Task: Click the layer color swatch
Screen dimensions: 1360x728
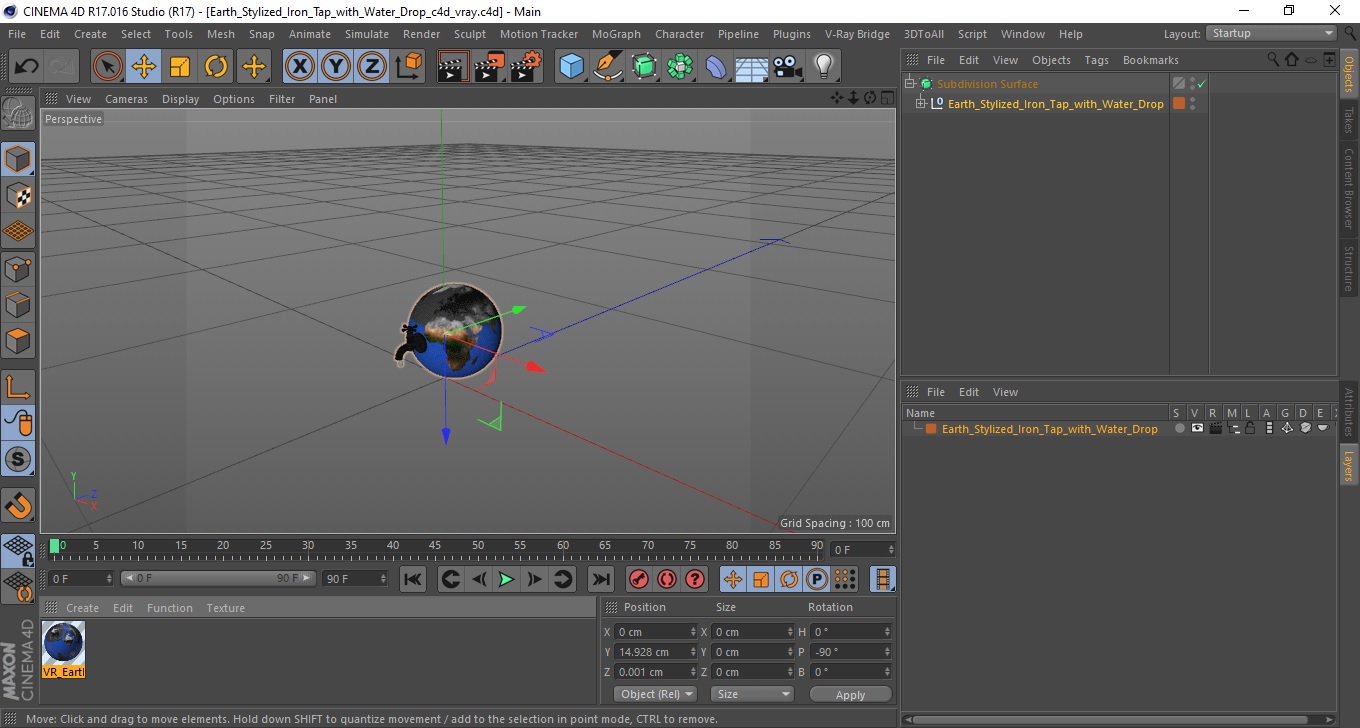Action: tap(931, 428)
